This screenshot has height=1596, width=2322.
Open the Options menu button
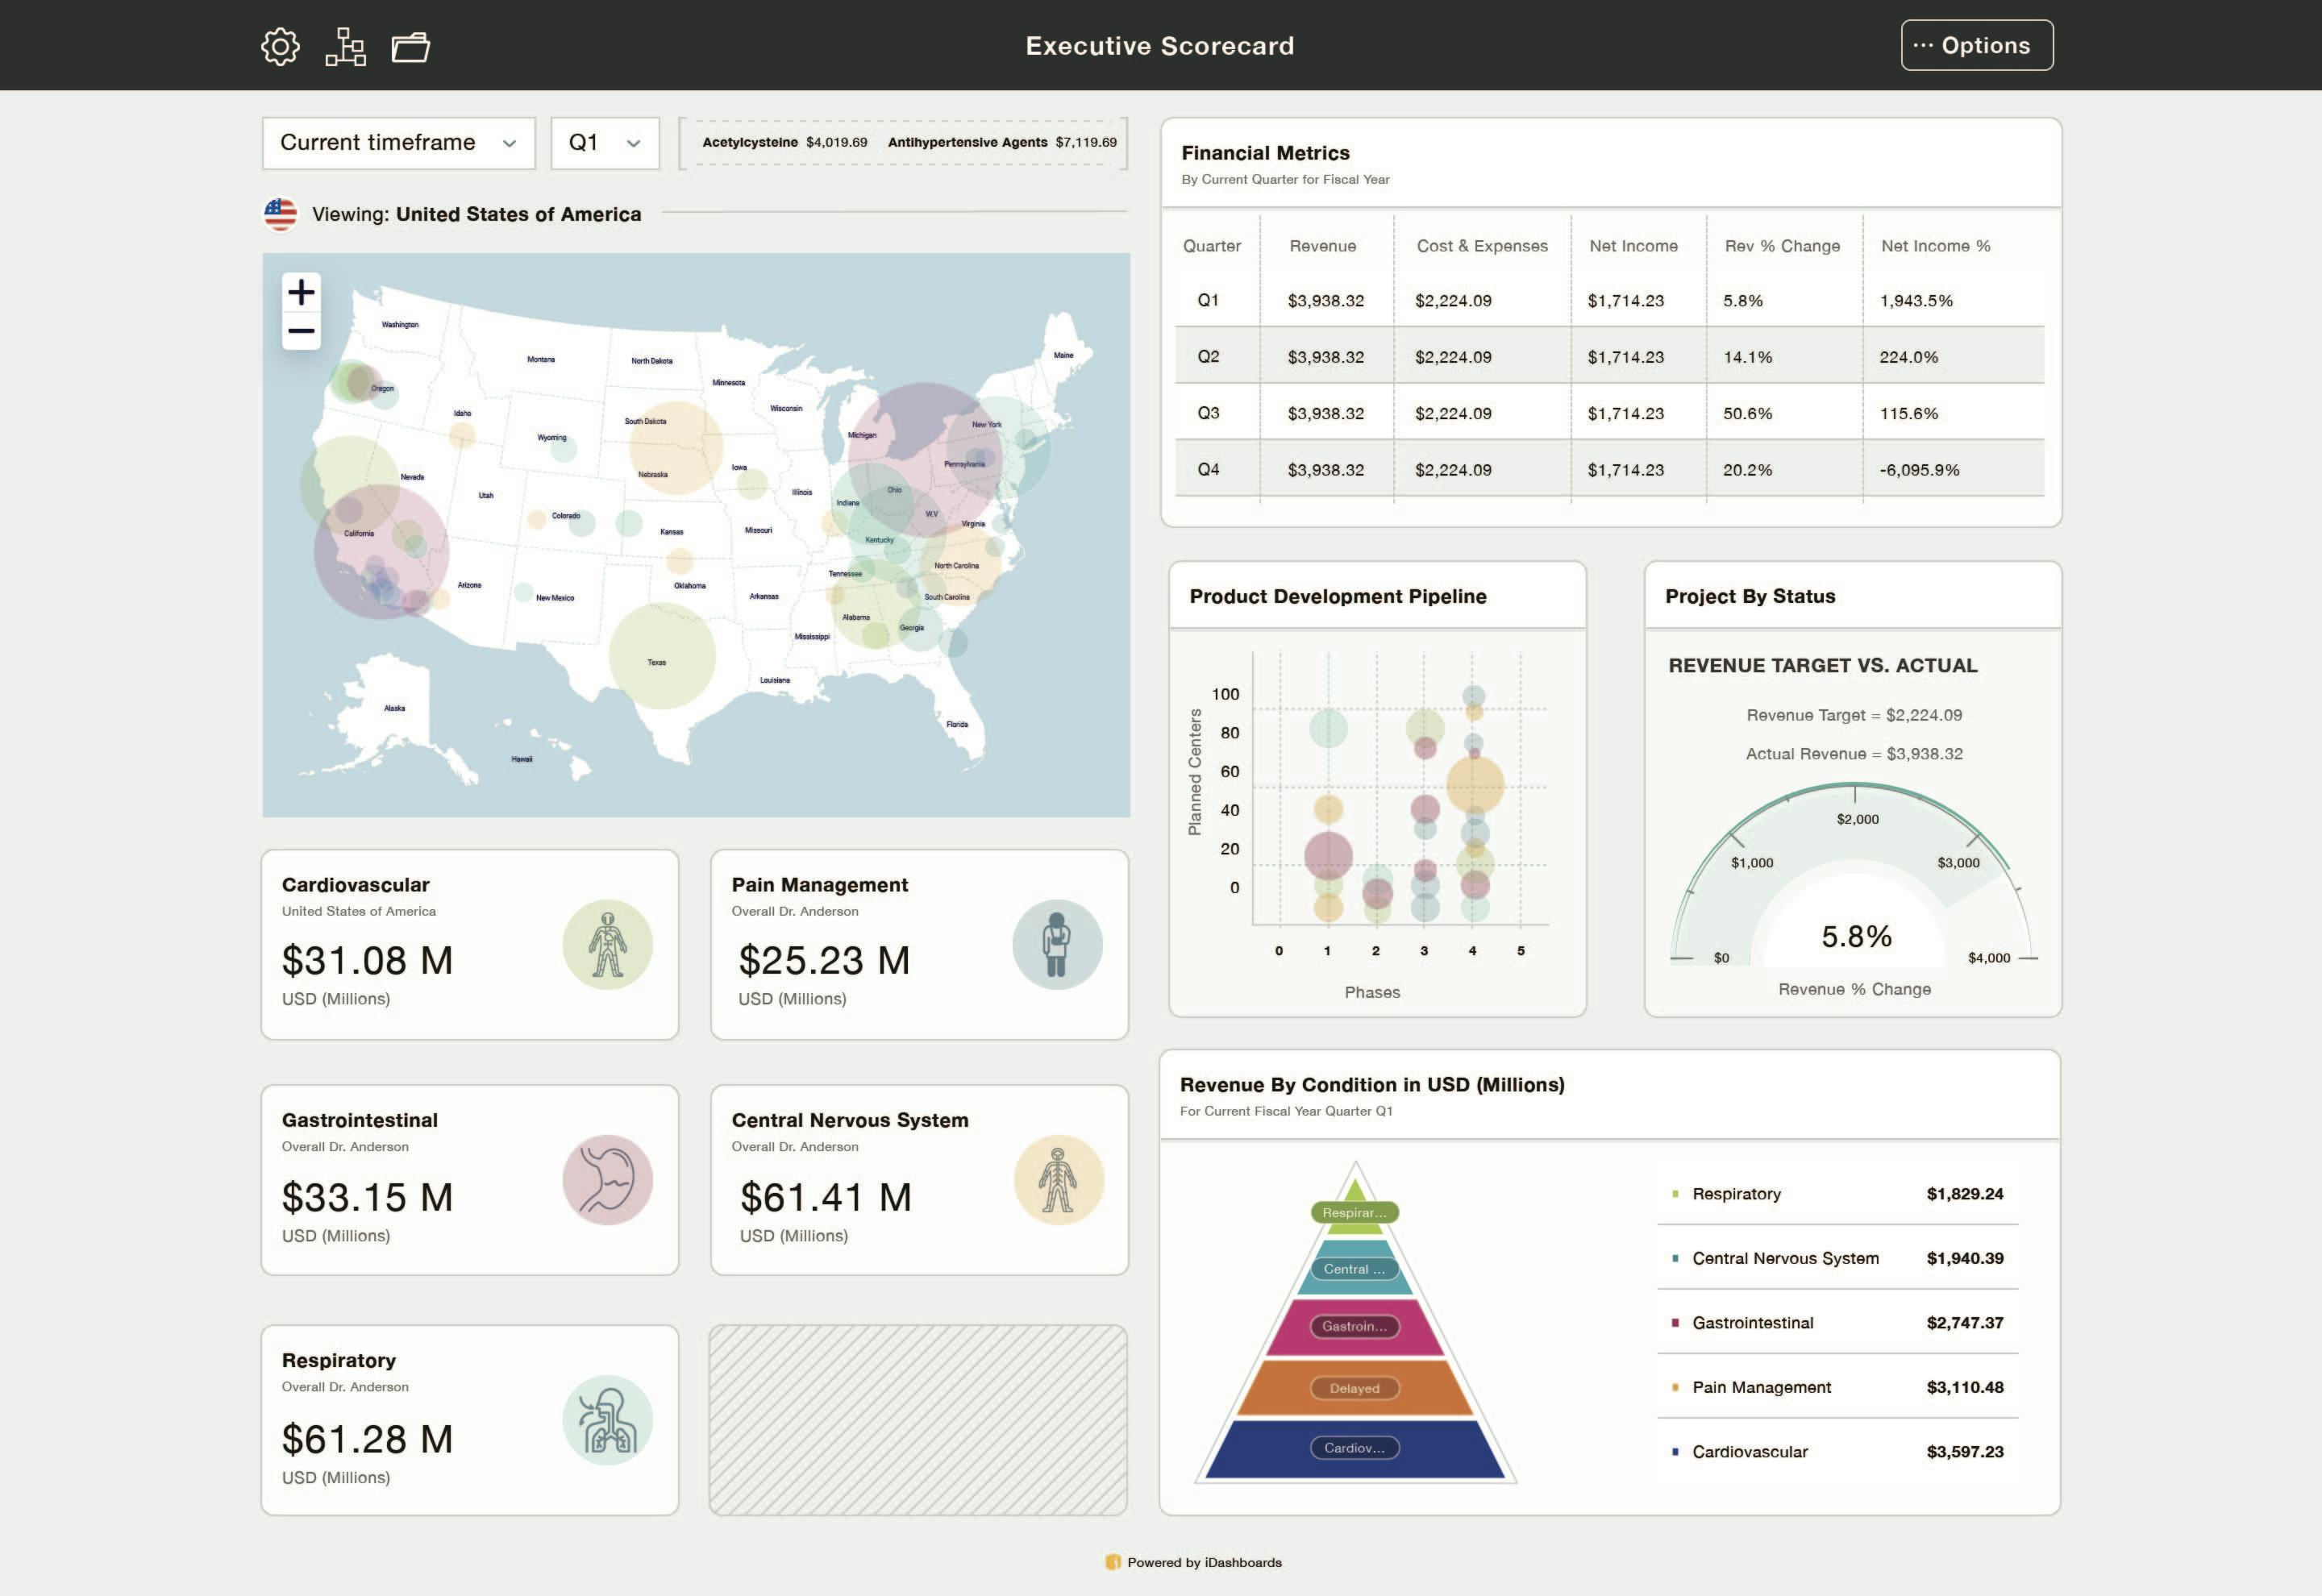tap(1976, 46)
